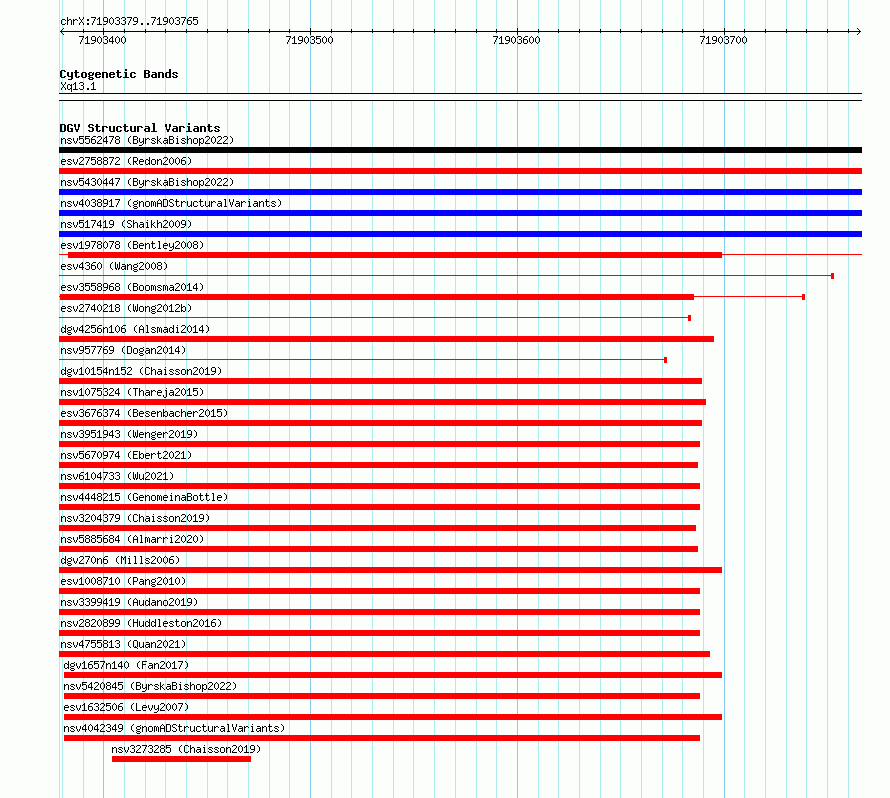The width and height of the screenshot is (890, 798).
Task: Open variant nsv3204379 (Chaisson2019)
Action: (x=135, y=518)
